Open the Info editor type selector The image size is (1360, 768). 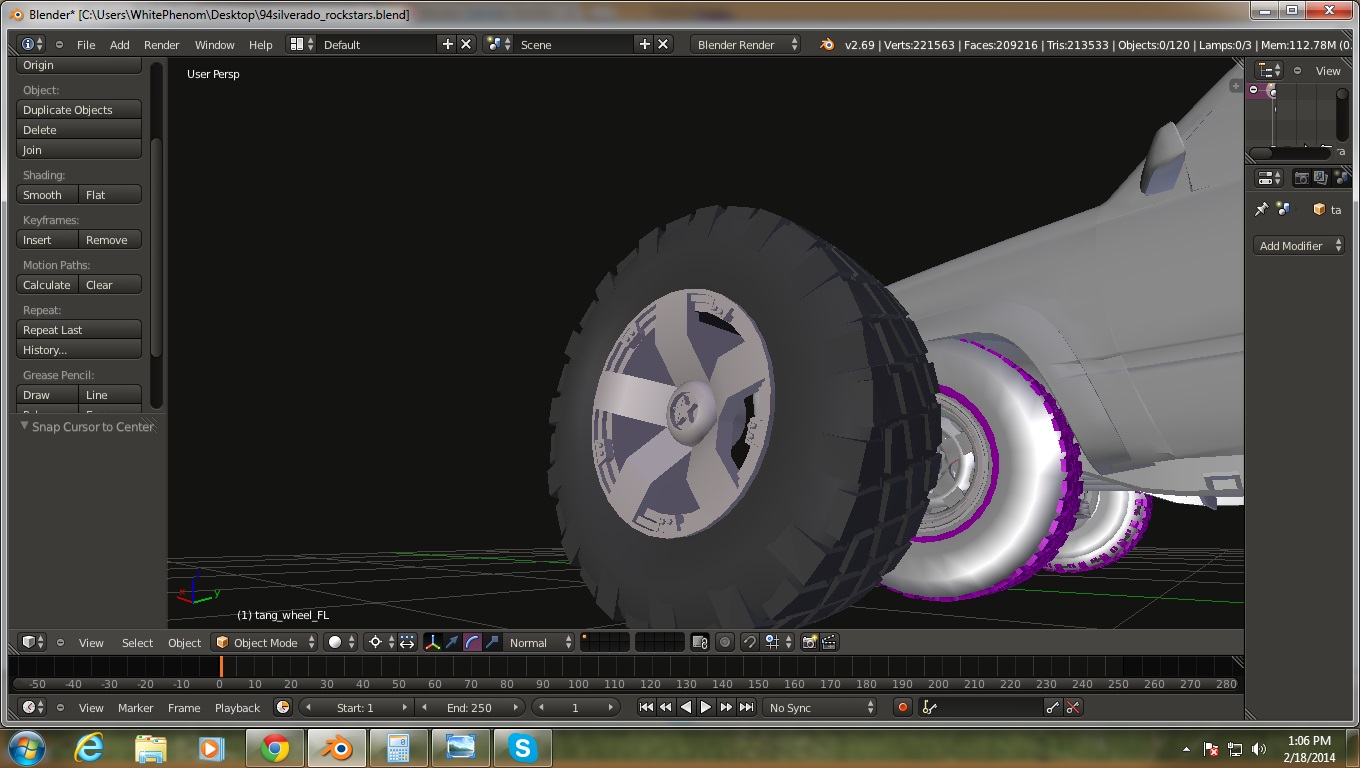point(32,44)
